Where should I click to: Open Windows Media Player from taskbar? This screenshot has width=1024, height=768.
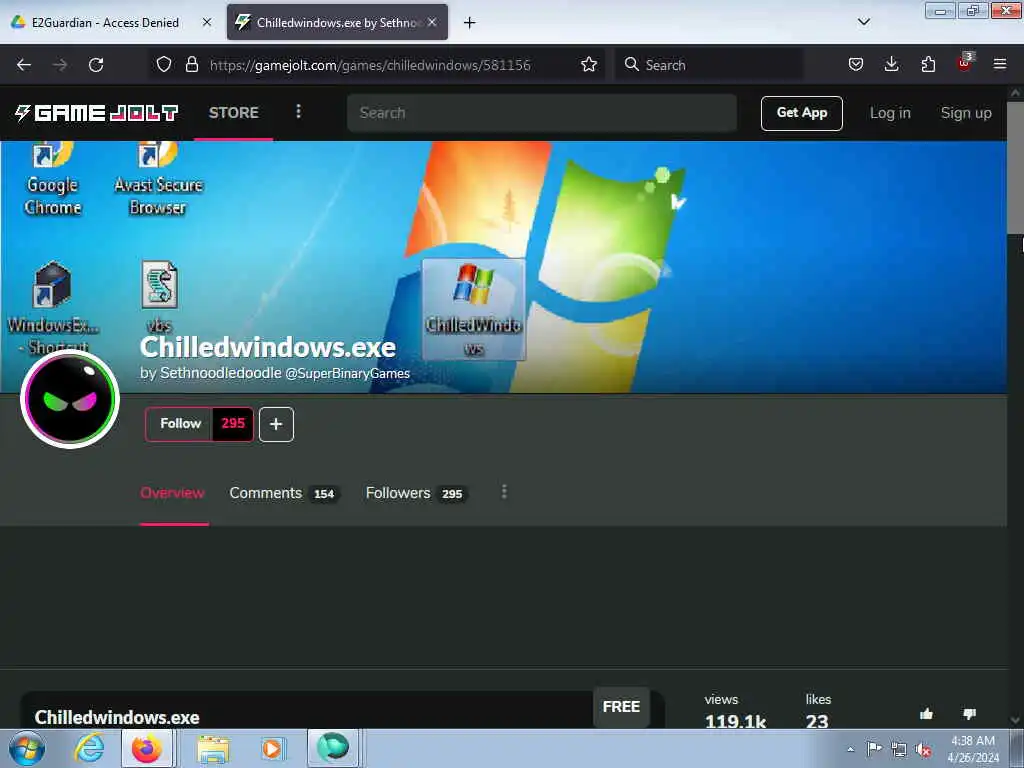click(x=272, y=748)
